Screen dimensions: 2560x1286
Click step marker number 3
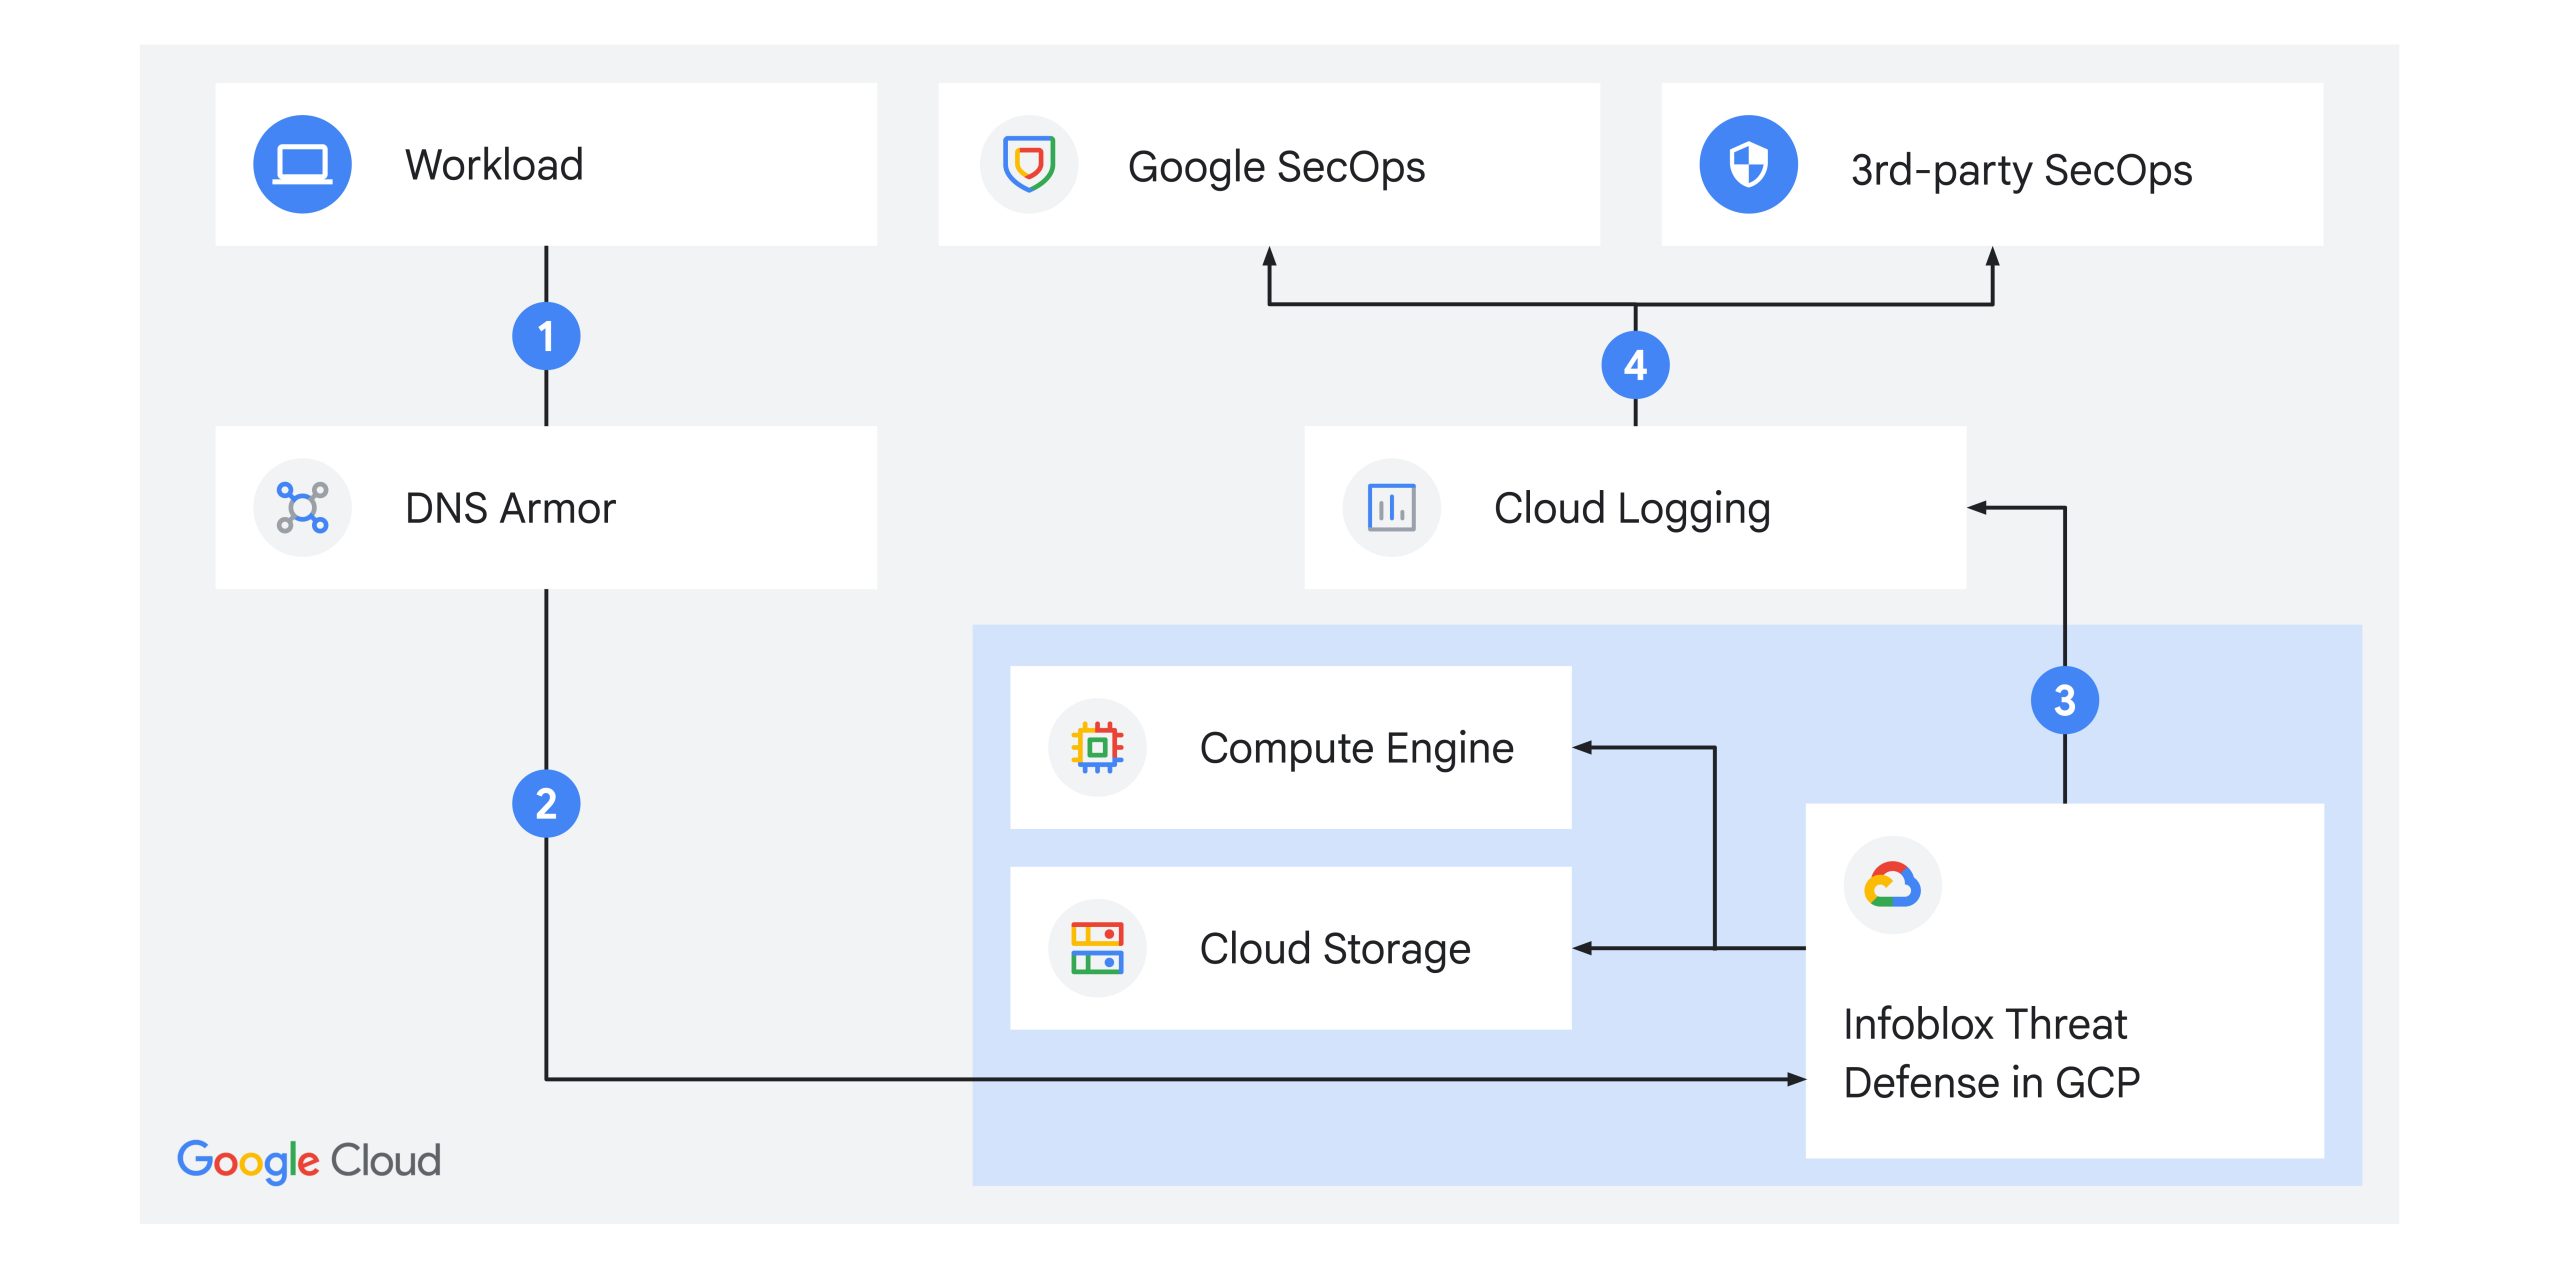[x=2064, y=700]
